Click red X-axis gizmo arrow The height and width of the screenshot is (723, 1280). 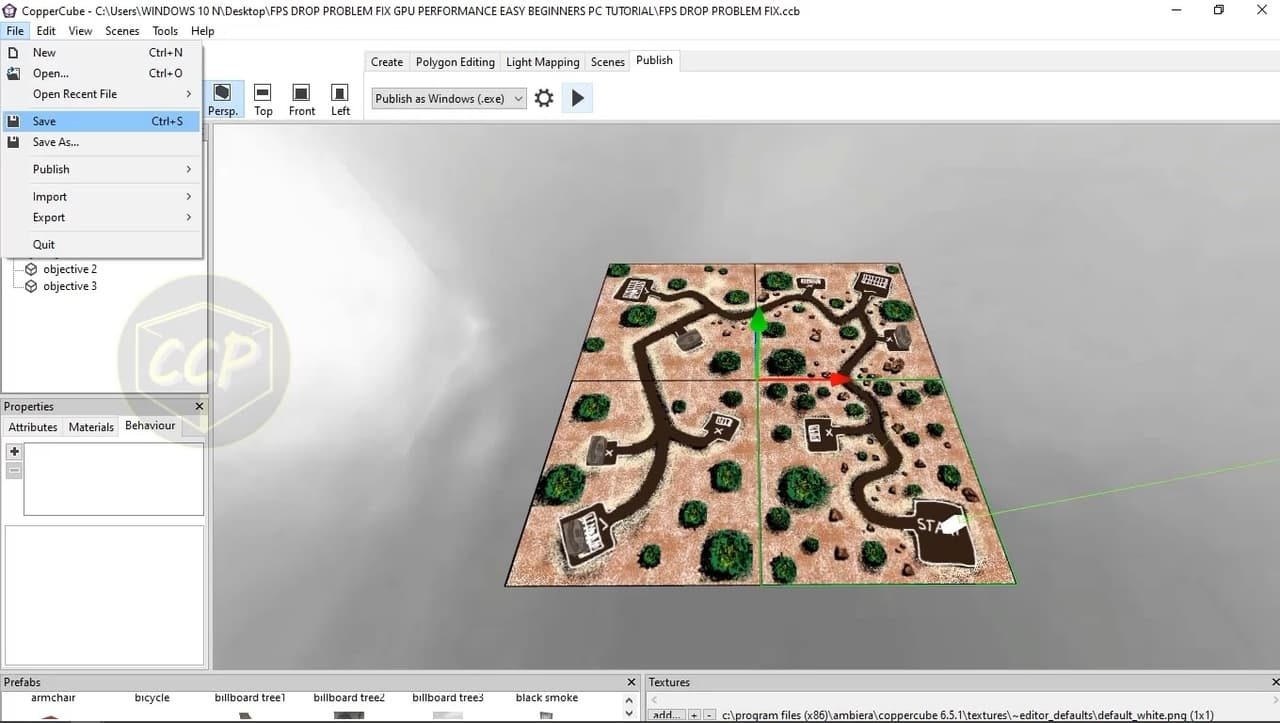[839, 379]
